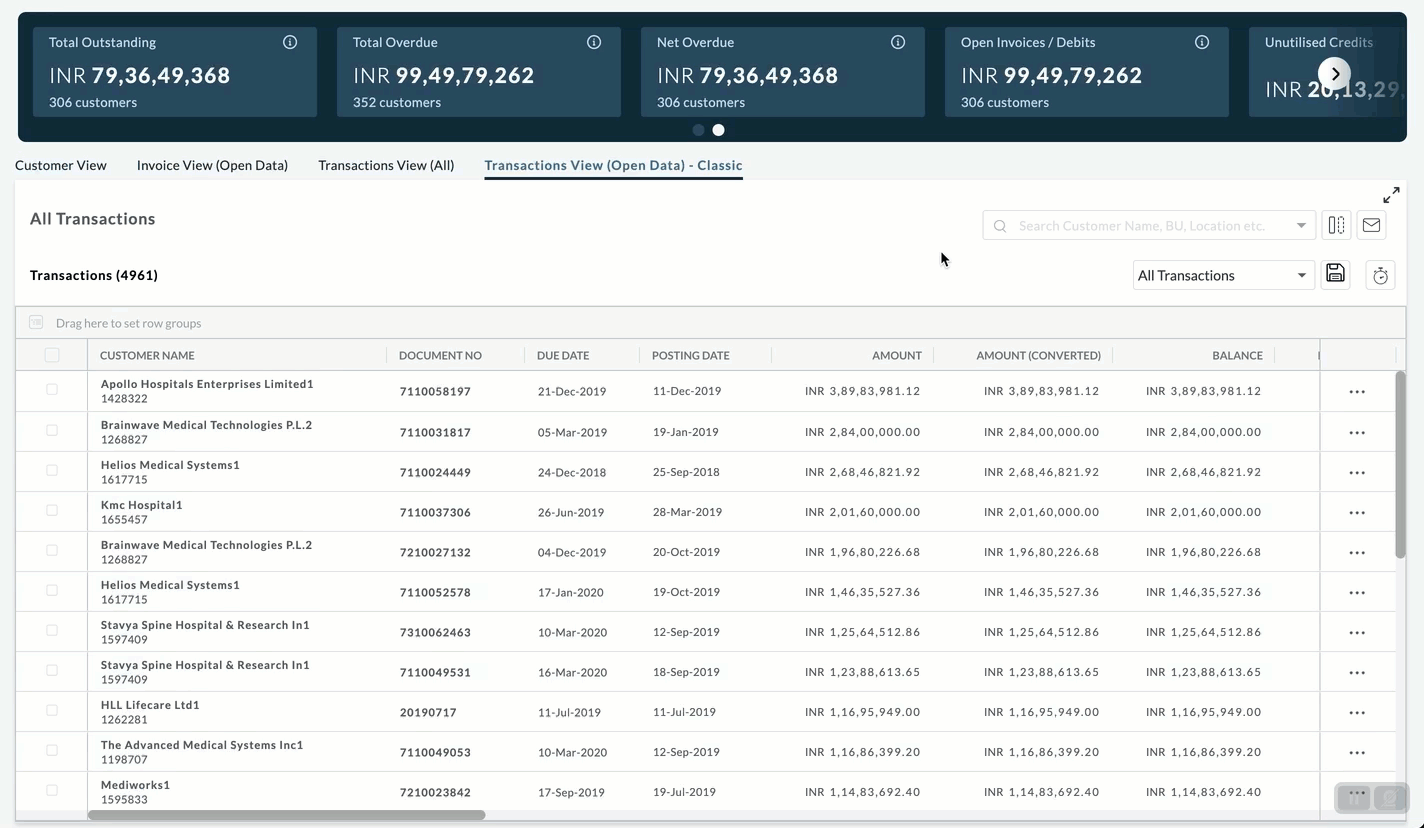Click the vertical table scrollbar thumb

click(1401, 465)
